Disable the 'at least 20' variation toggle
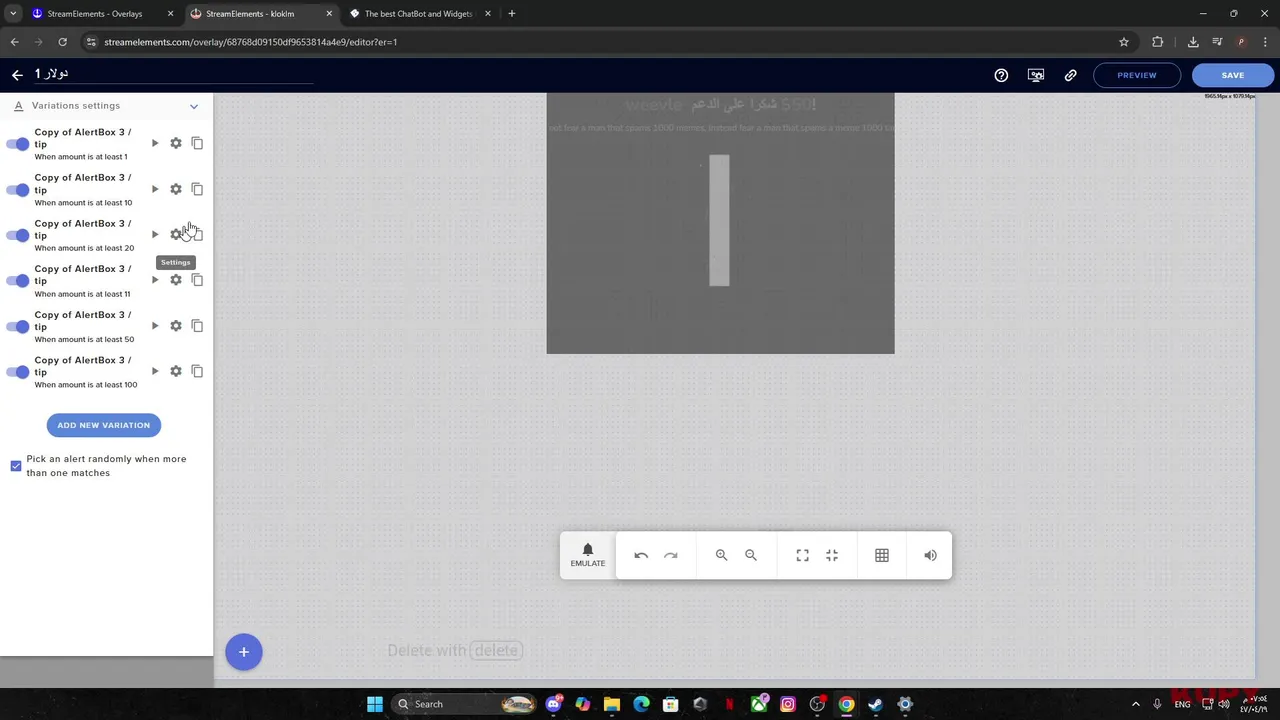The height and width of the screenshot is (720, 1280). tap(18, 235)
